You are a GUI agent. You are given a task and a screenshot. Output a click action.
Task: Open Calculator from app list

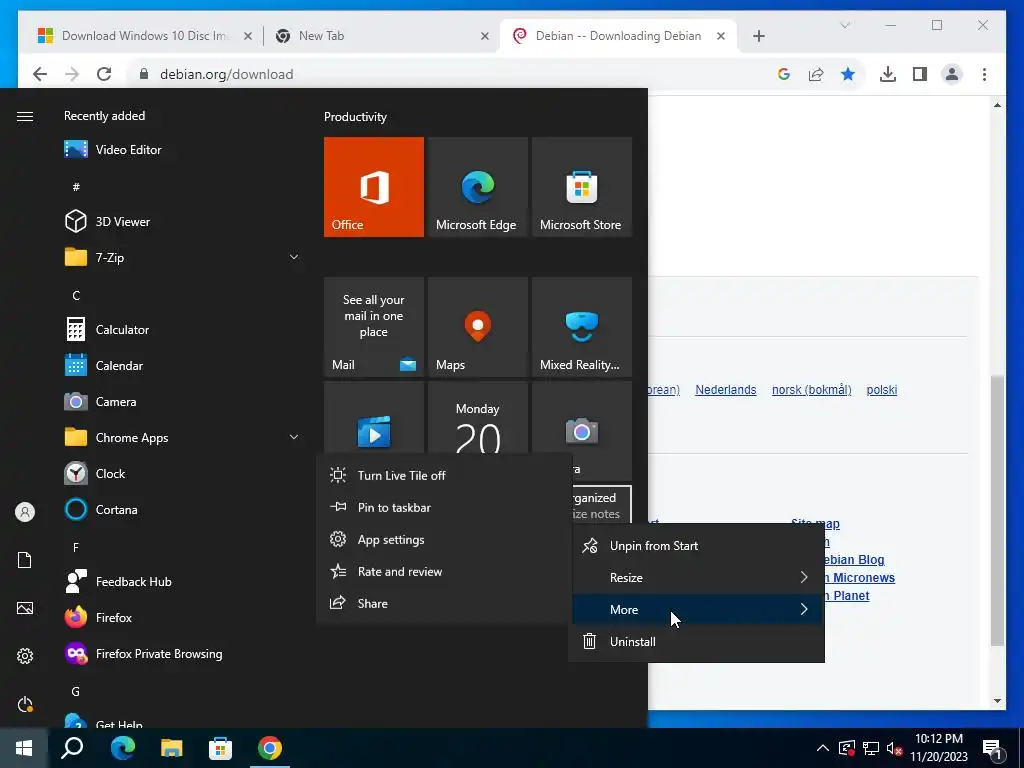181,330
